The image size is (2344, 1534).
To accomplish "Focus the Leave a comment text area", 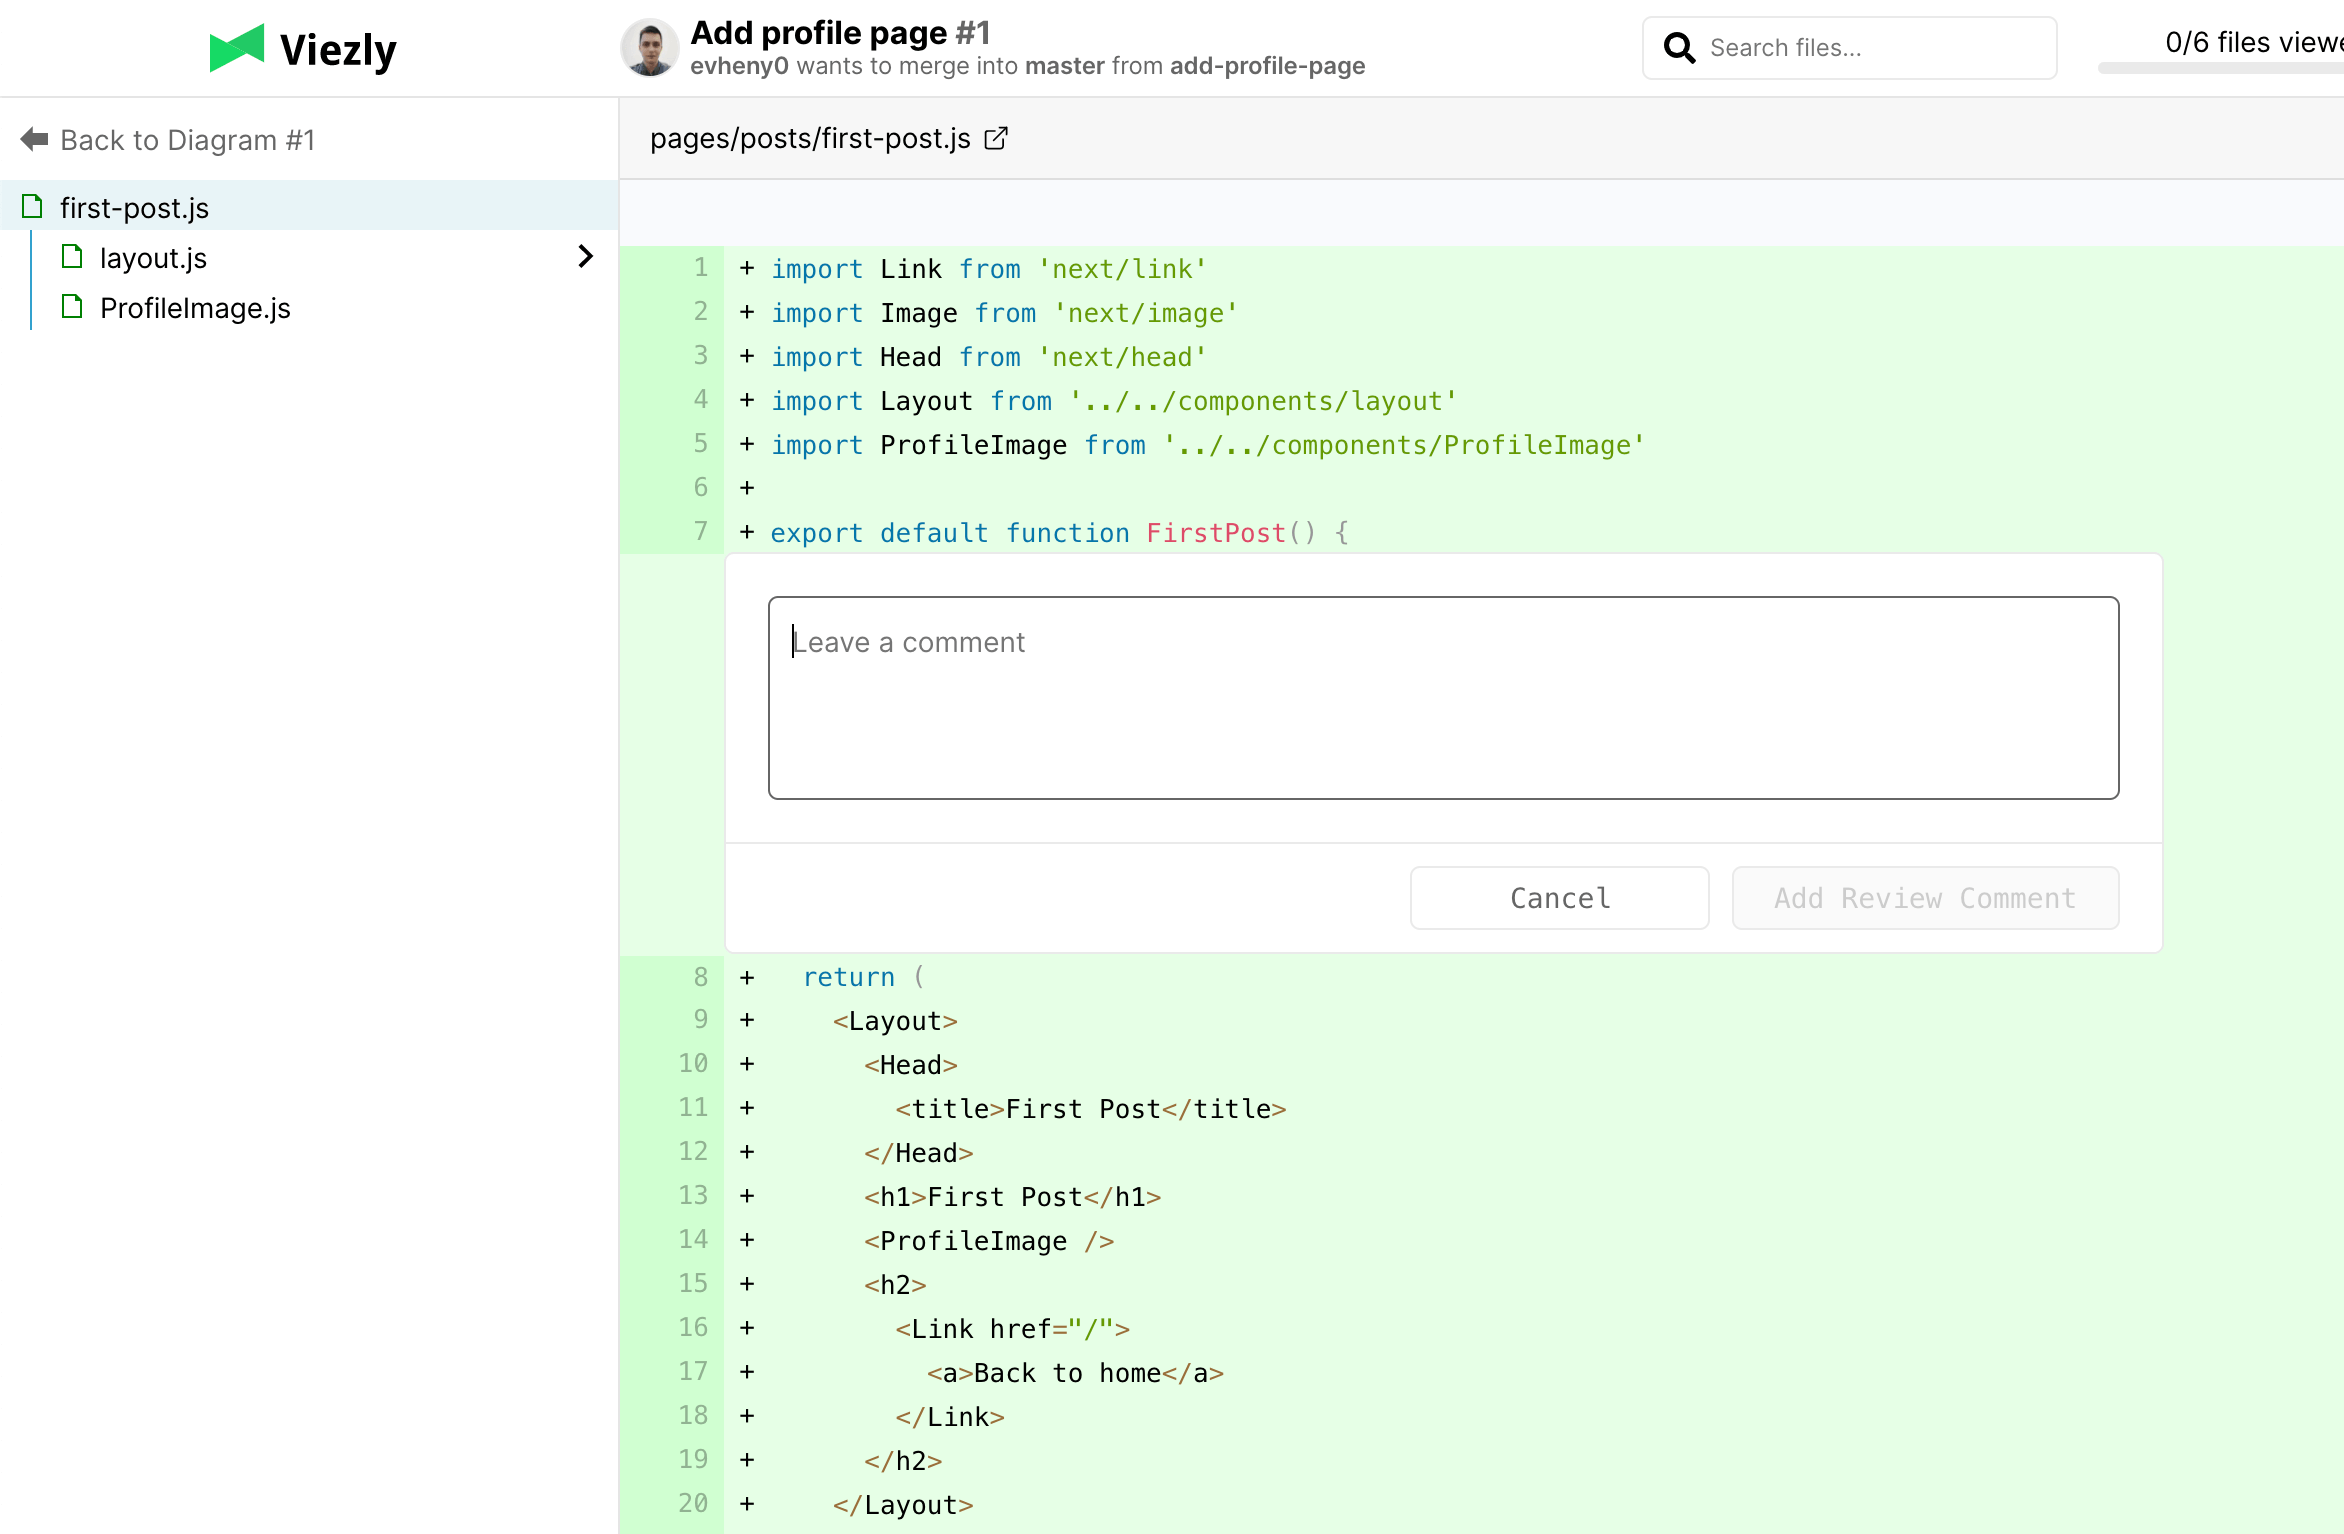I will pyautogui.click(x=1442, y=698).
